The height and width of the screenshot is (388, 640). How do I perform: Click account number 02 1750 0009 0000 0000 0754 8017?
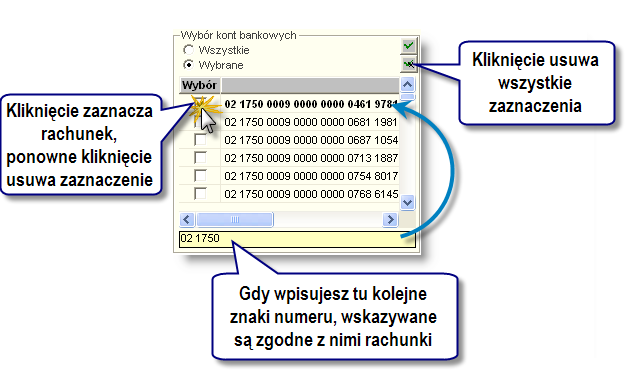point(311,176)
